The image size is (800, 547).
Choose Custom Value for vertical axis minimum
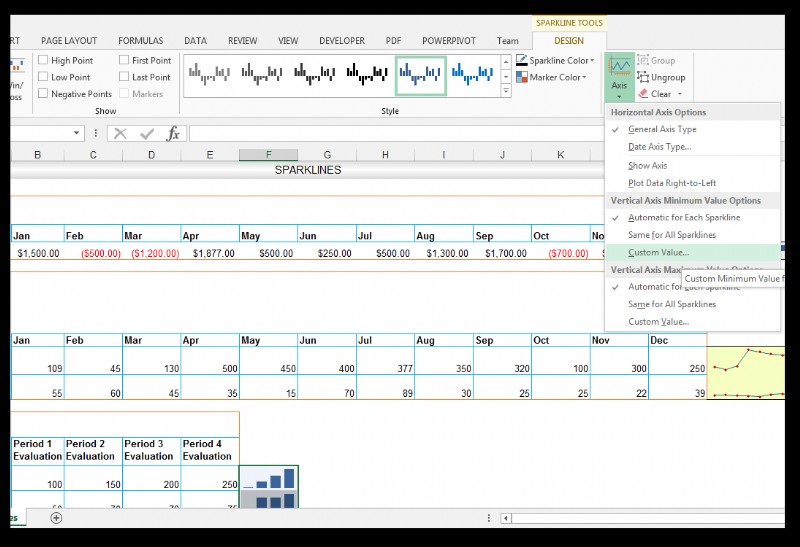(658, 252)
